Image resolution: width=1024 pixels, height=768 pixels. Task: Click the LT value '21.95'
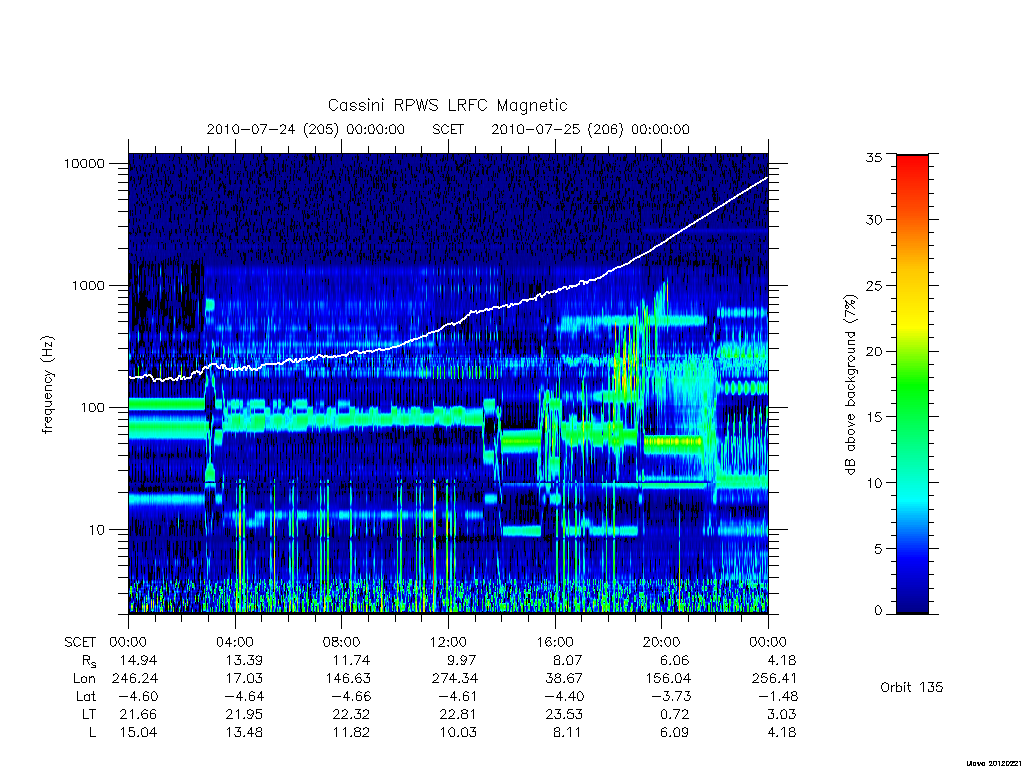tap(244, 714)
